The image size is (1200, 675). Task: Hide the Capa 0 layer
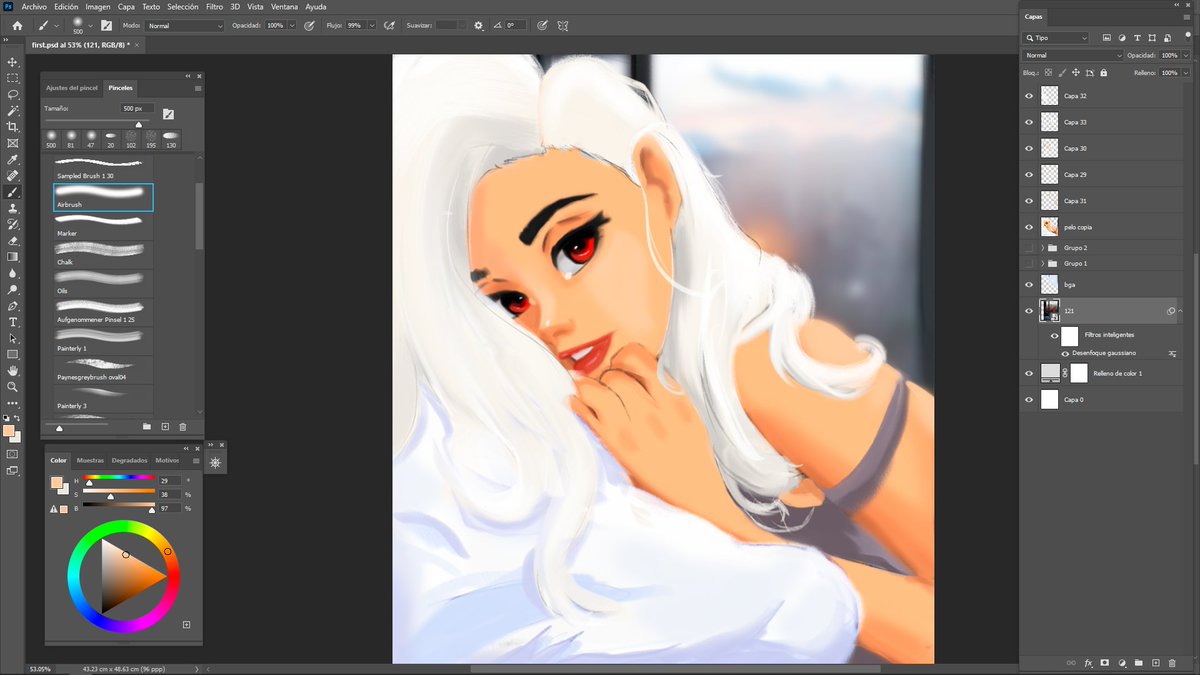click(1029, 399)
